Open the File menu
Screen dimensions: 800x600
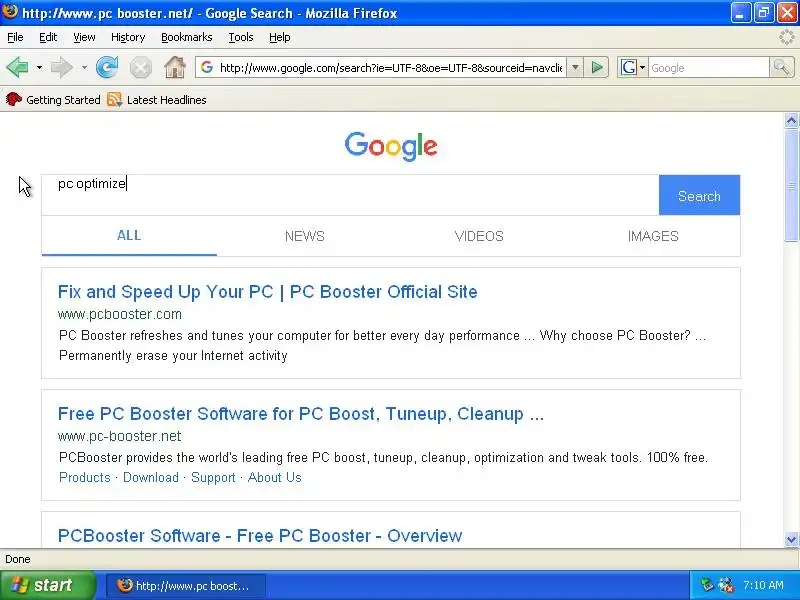15,37
